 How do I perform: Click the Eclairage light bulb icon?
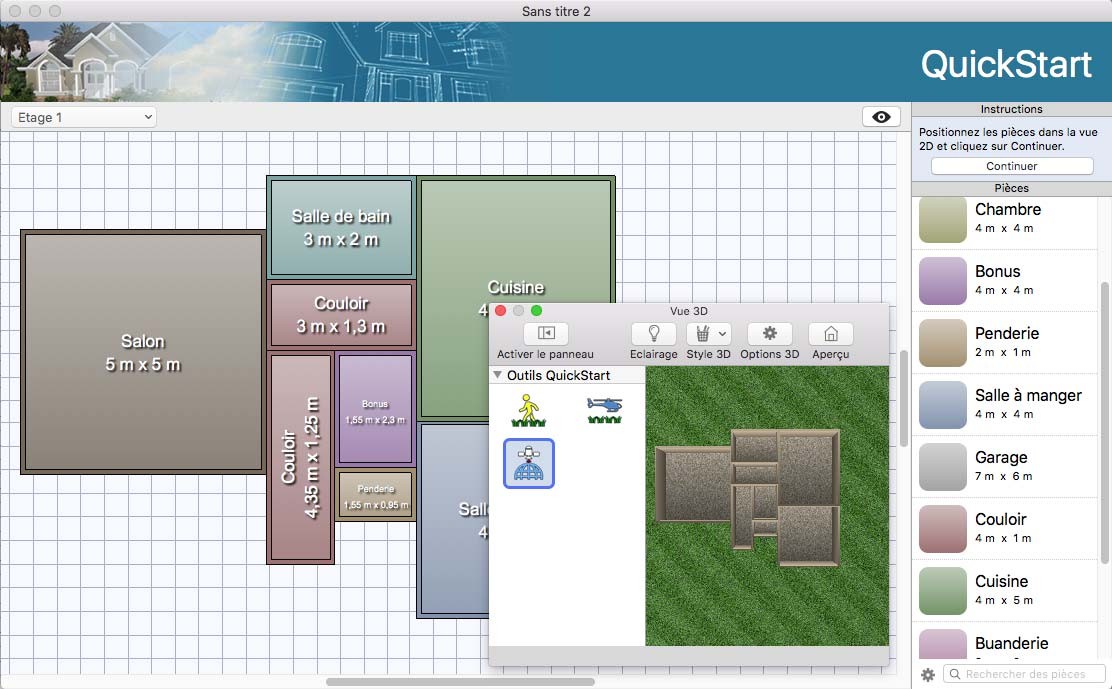(x=653, y=334)
